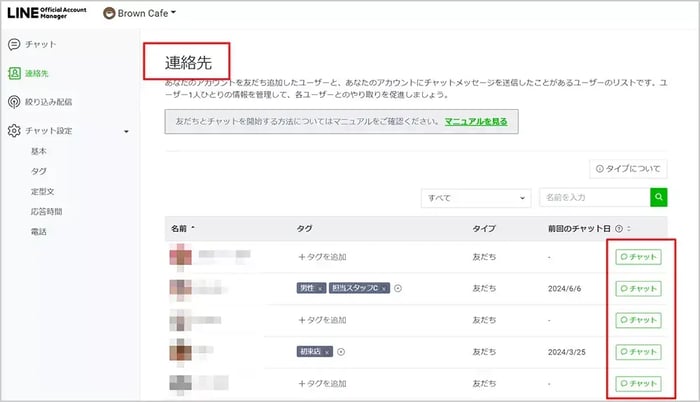Click the date 2024/6/6 cell
Image resolution: width=700 pixels, height=402 pixels.
[x=564, y=289]
